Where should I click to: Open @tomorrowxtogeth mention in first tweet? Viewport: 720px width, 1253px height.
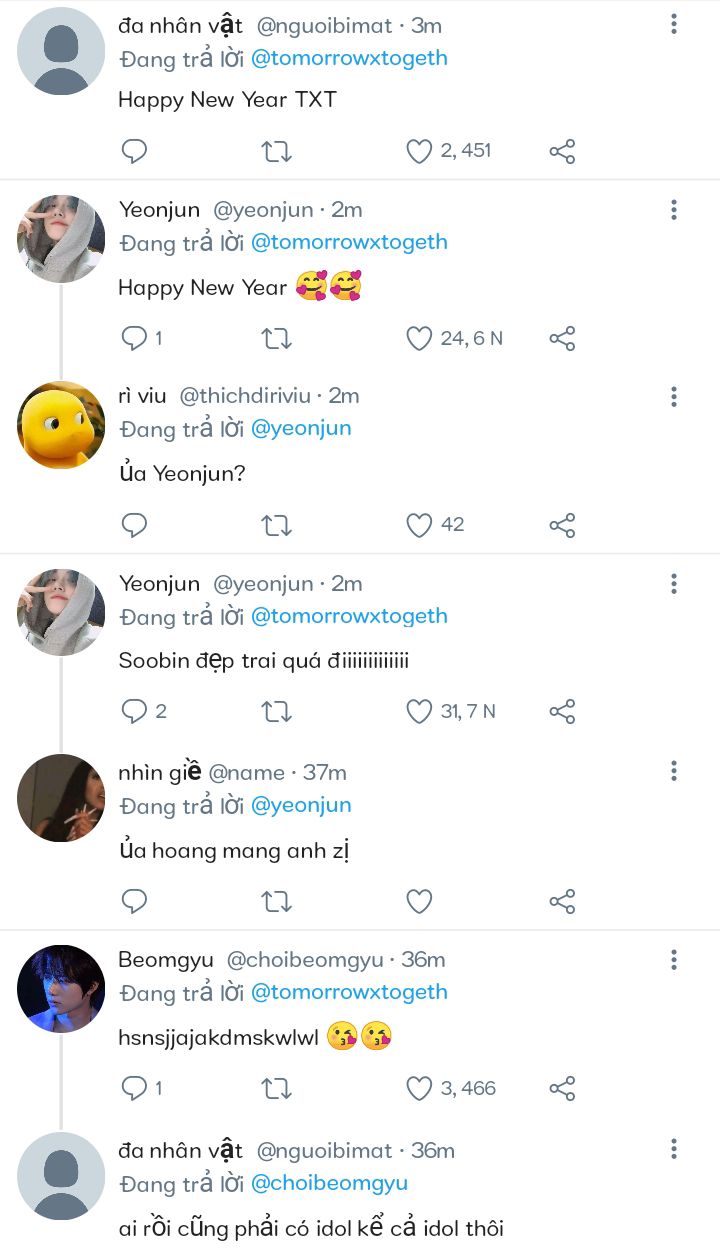pos(349,58)
